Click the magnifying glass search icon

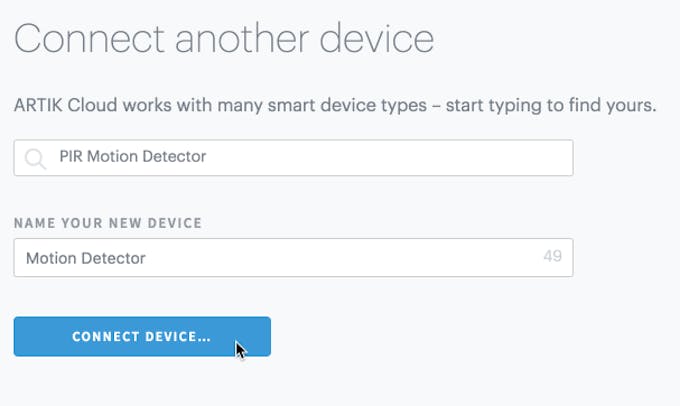35,159
